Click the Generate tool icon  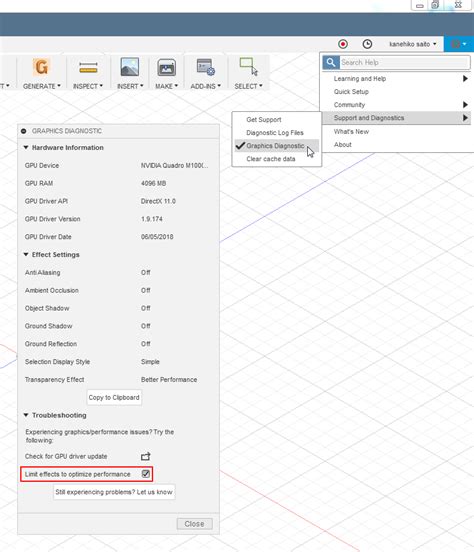point(41,67)
